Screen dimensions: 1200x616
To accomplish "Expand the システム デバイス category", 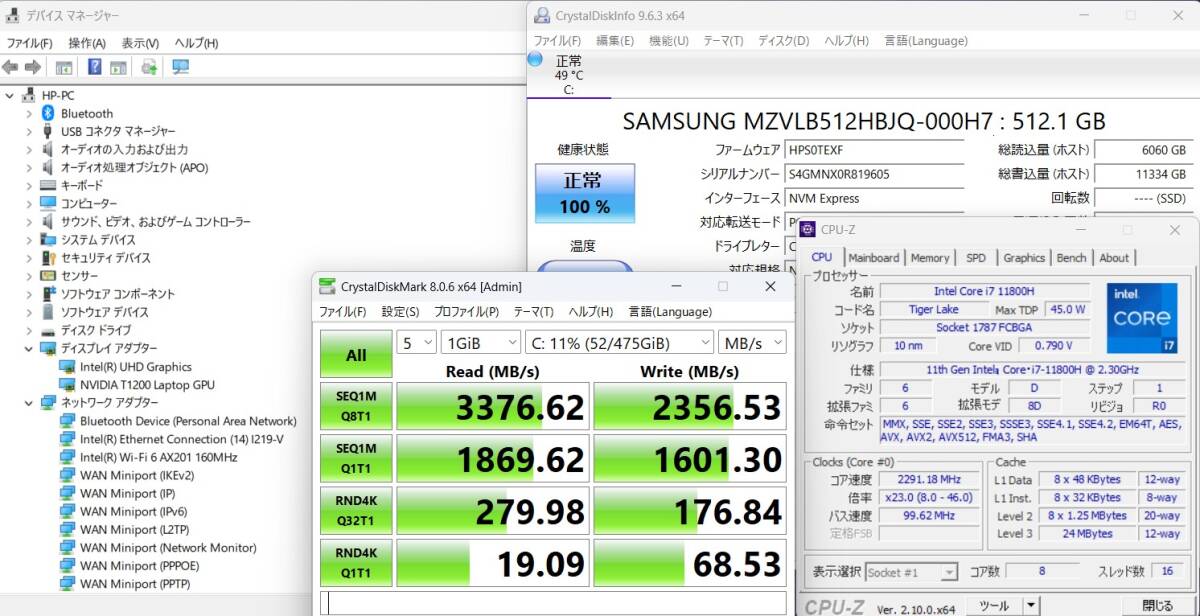I will click(29, 239).
